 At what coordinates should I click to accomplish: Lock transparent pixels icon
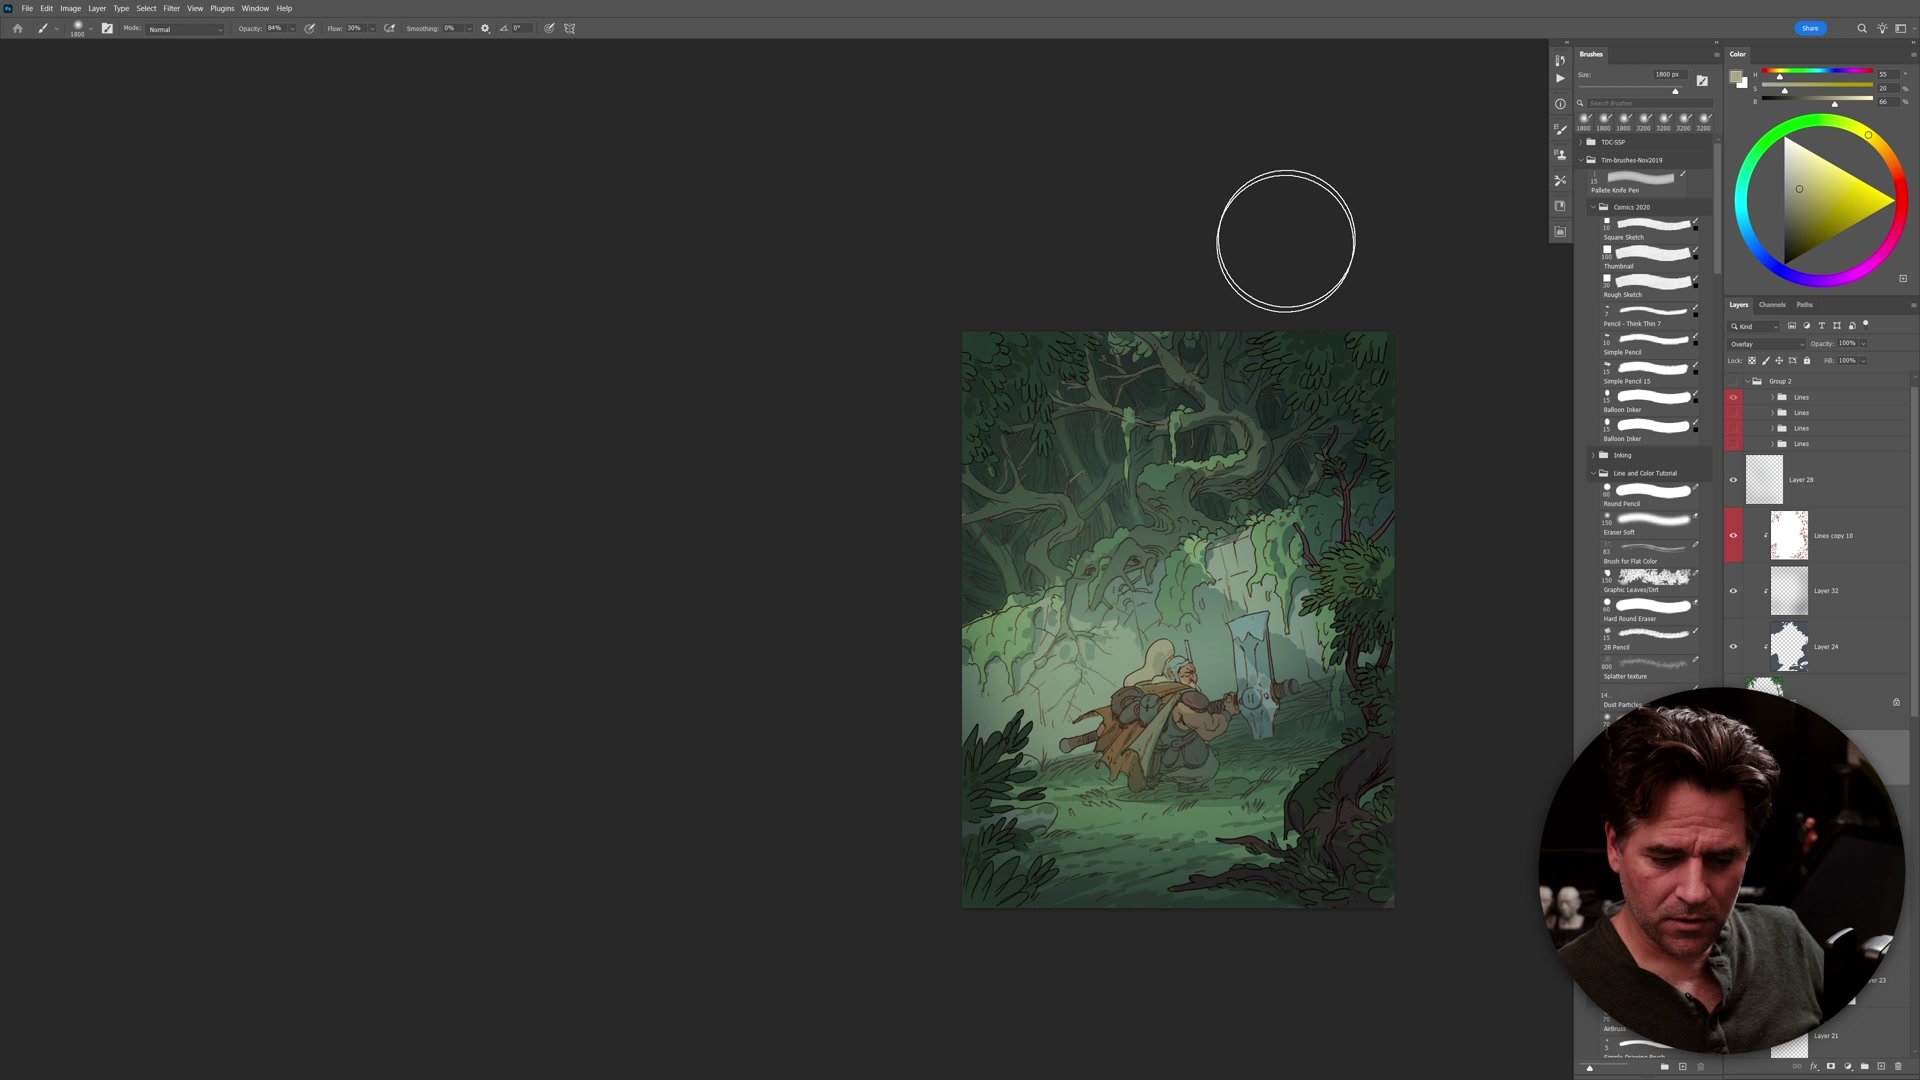[x=1752, y=361]
